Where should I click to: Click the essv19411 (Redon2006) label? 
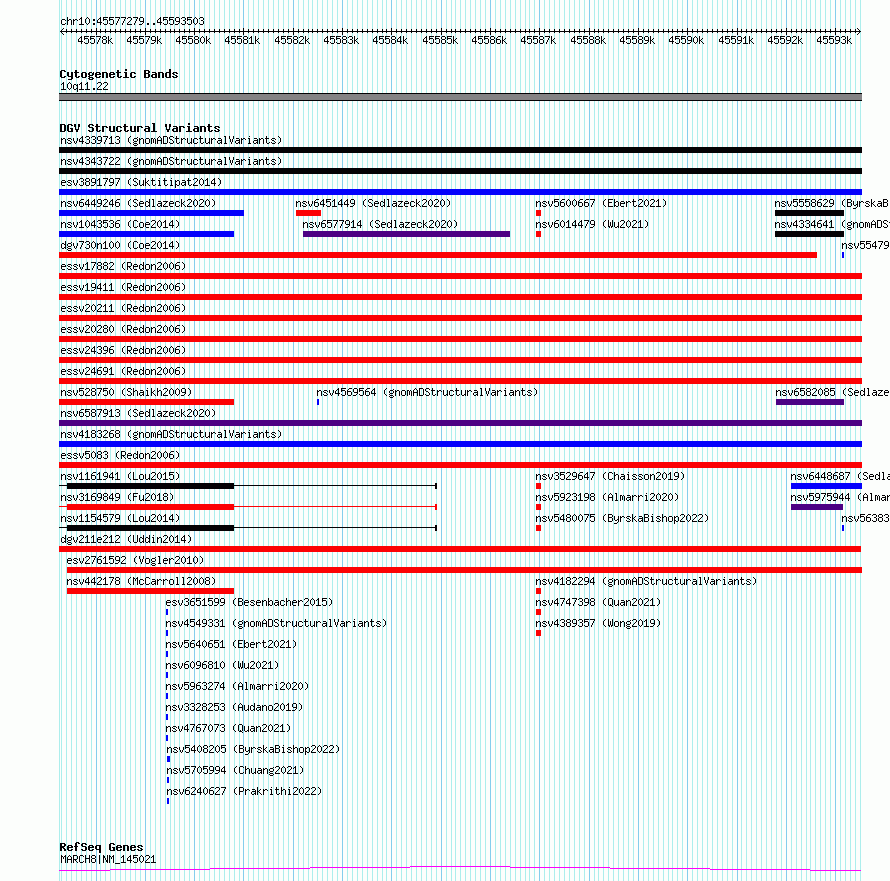point(123,287)
